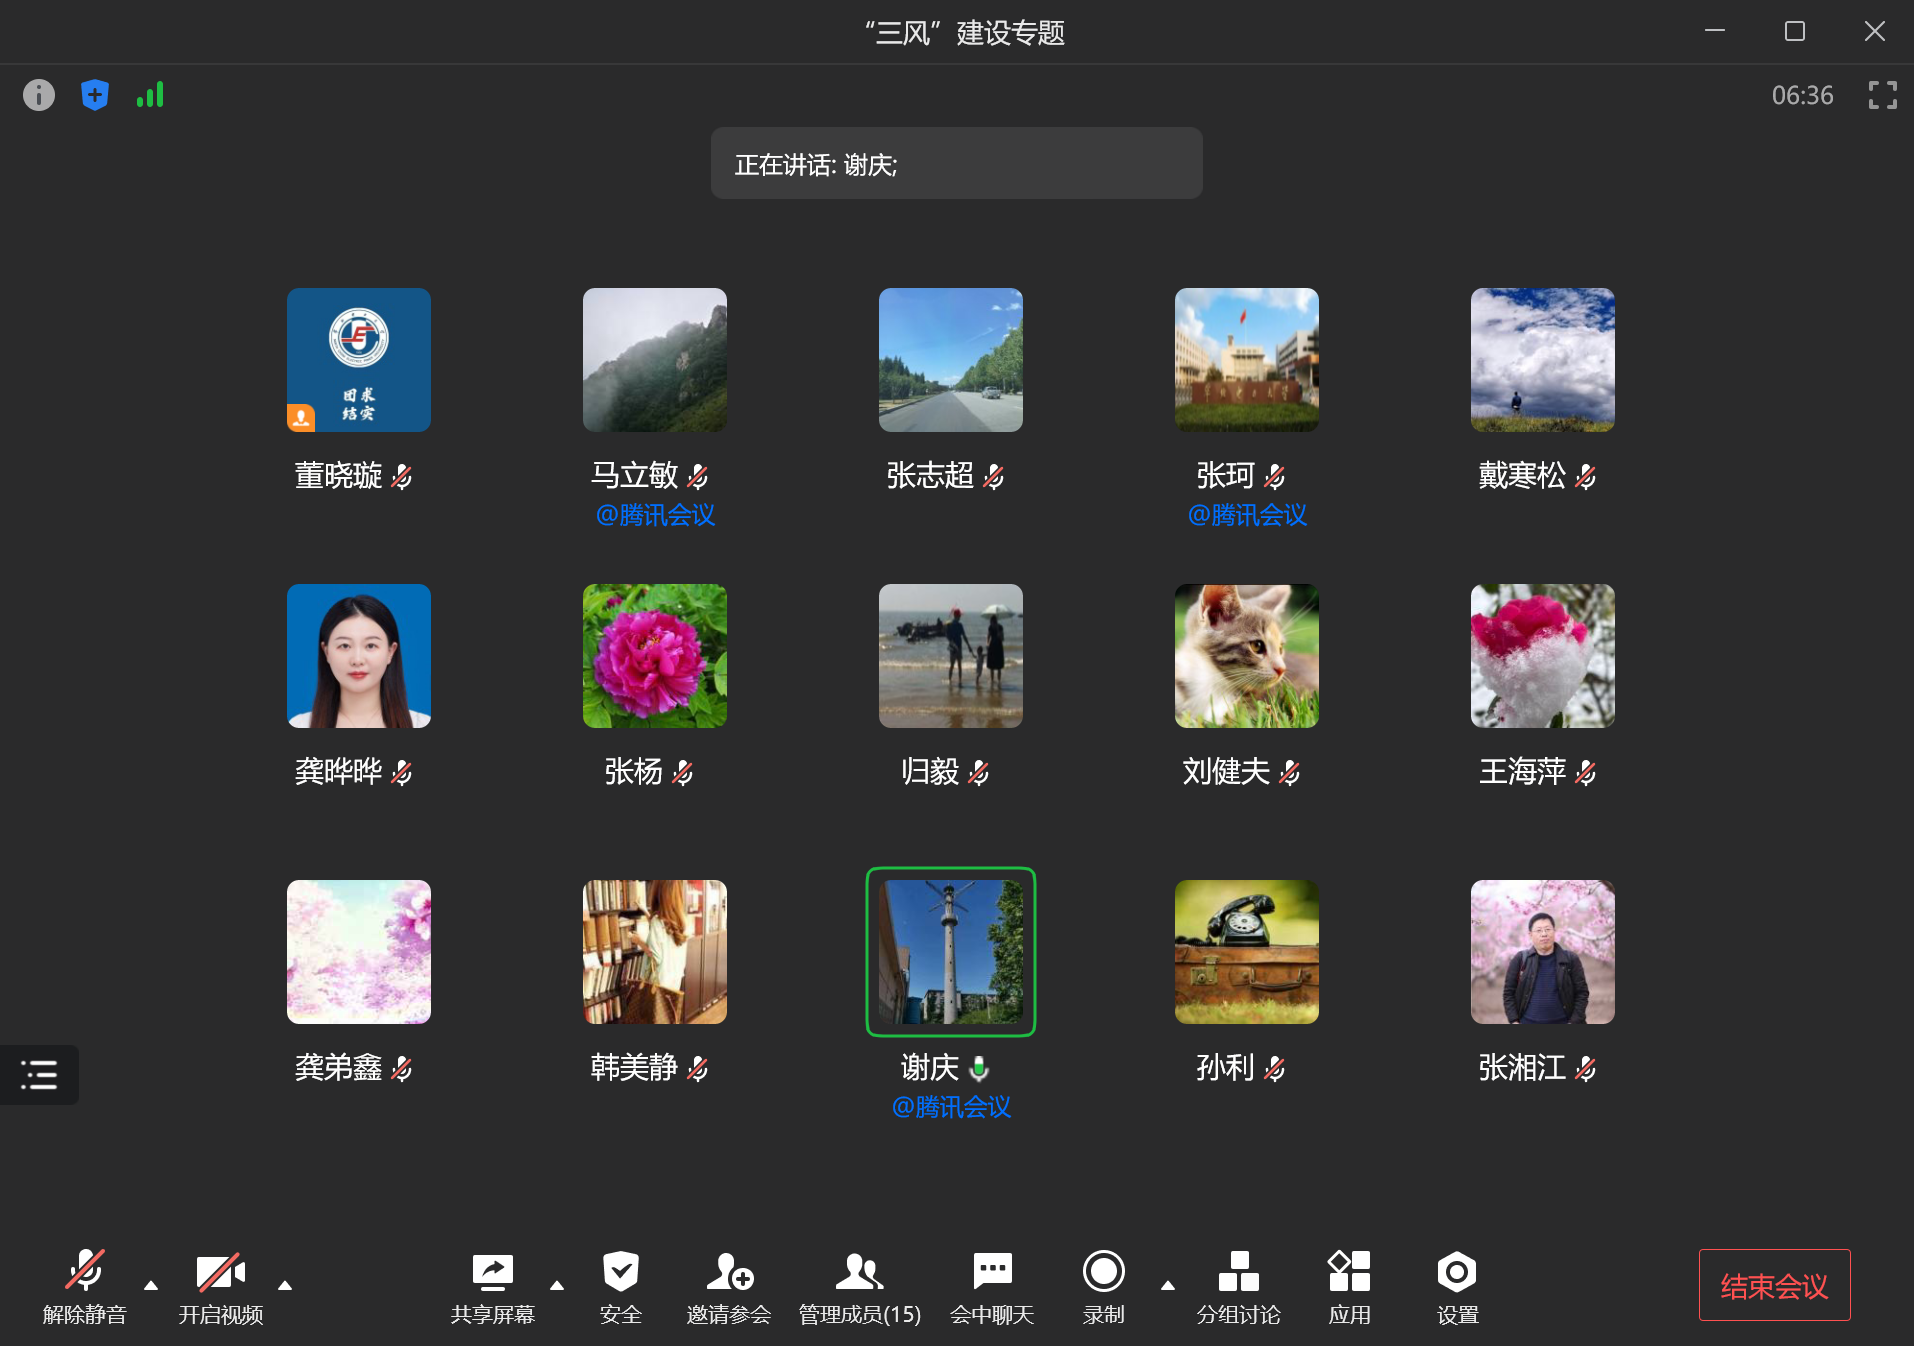Open Manage Members (管理成员) panel
Viewport: 1914px width, 1346px height.
pyautogui.click(x=859, y=1286)
